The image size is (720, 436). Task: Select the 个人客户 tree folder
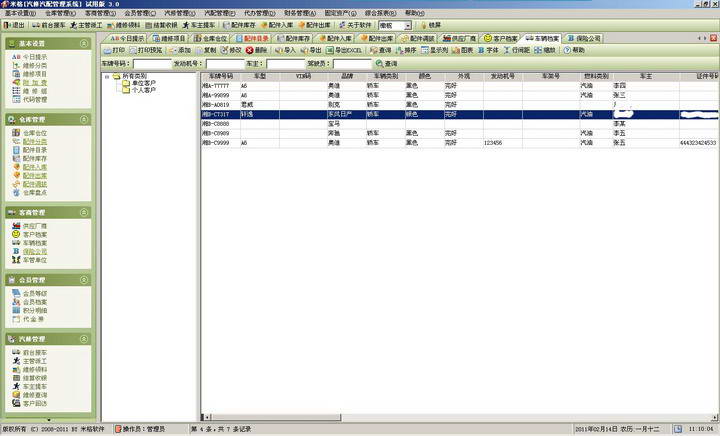(x=144, y=90)
